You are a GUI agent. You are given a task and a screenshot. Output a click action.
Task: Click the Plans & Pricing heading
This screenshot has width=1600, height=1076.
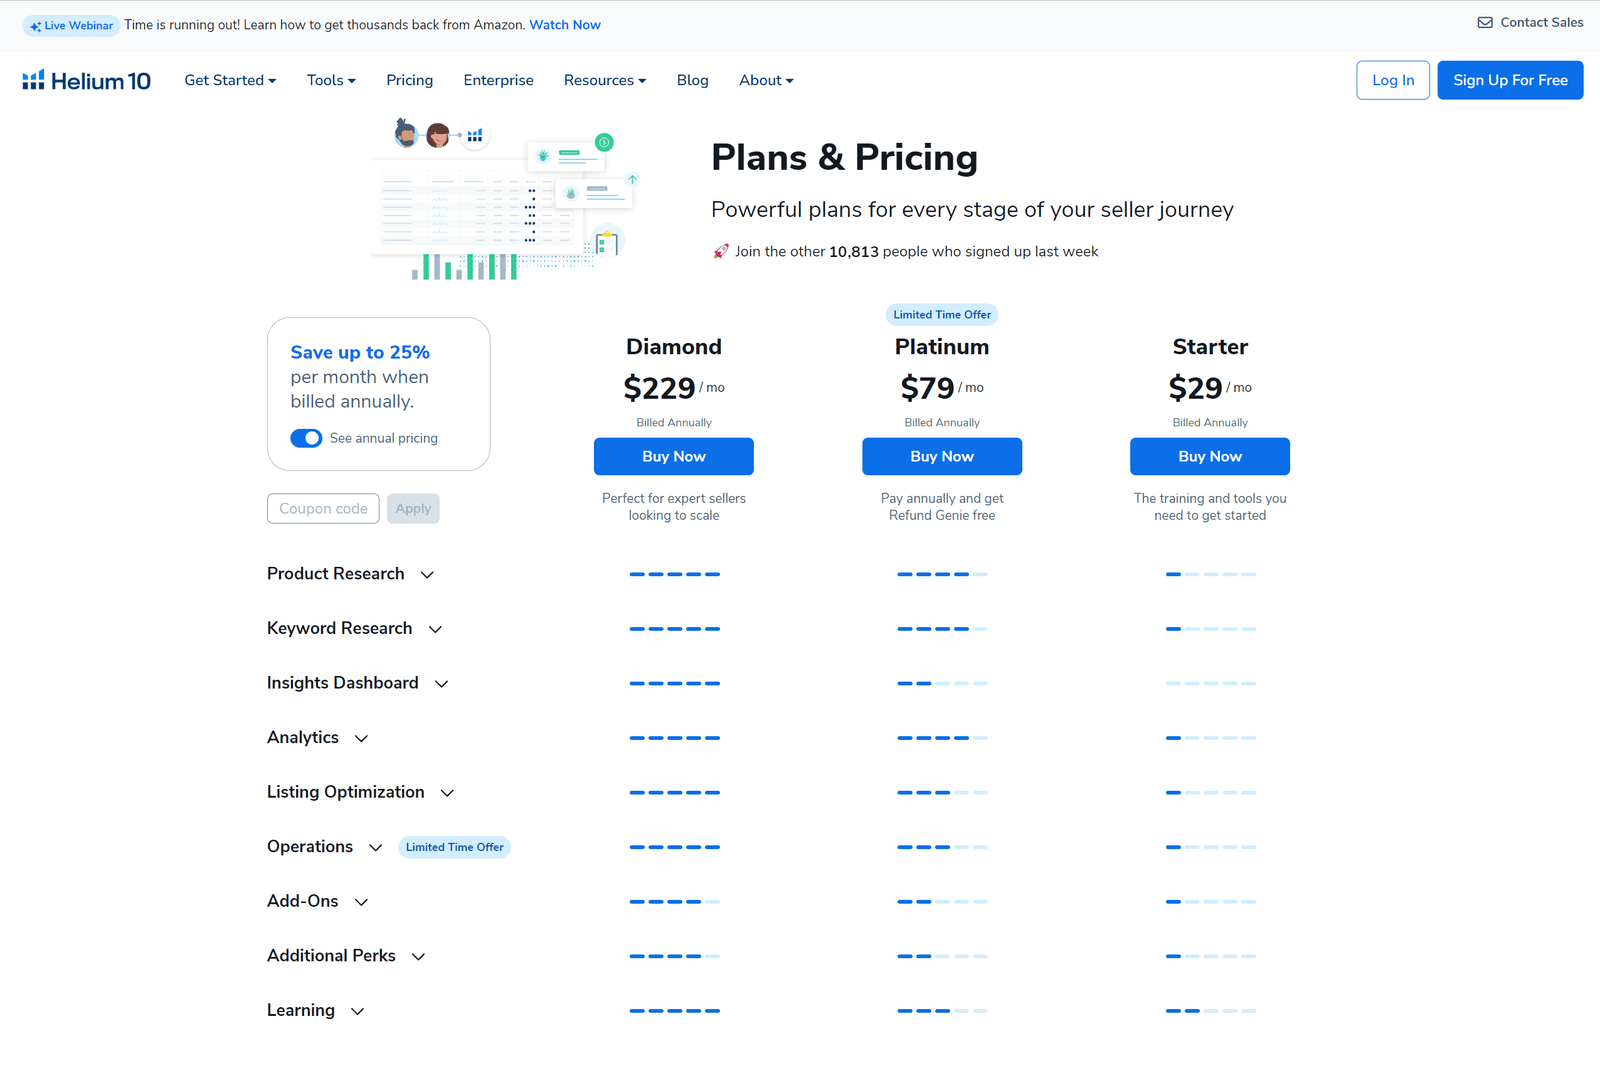coord(844,158)
